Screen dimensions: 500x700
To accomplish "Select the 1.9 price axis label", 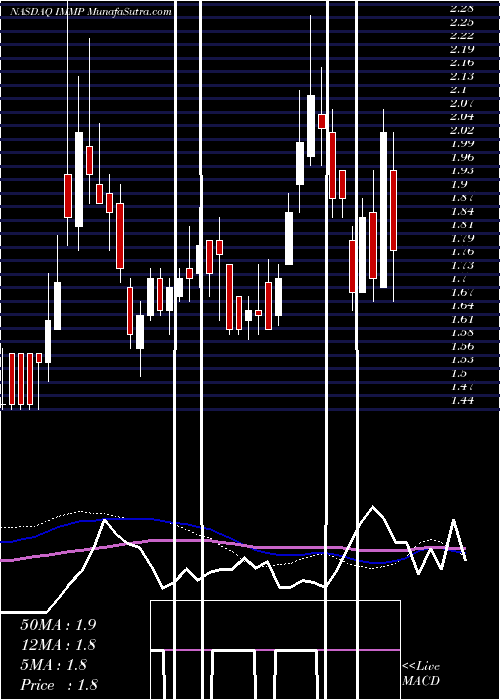I will 458,184.
